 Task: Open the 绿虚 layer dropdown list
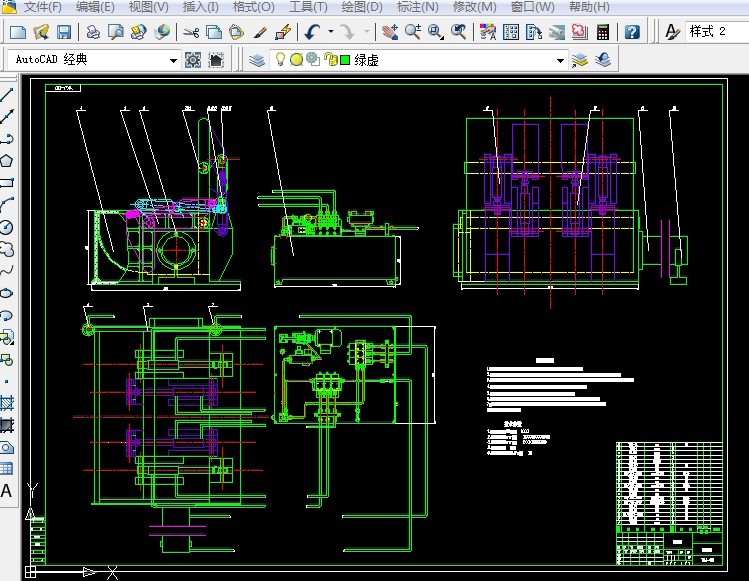[561, 60]
